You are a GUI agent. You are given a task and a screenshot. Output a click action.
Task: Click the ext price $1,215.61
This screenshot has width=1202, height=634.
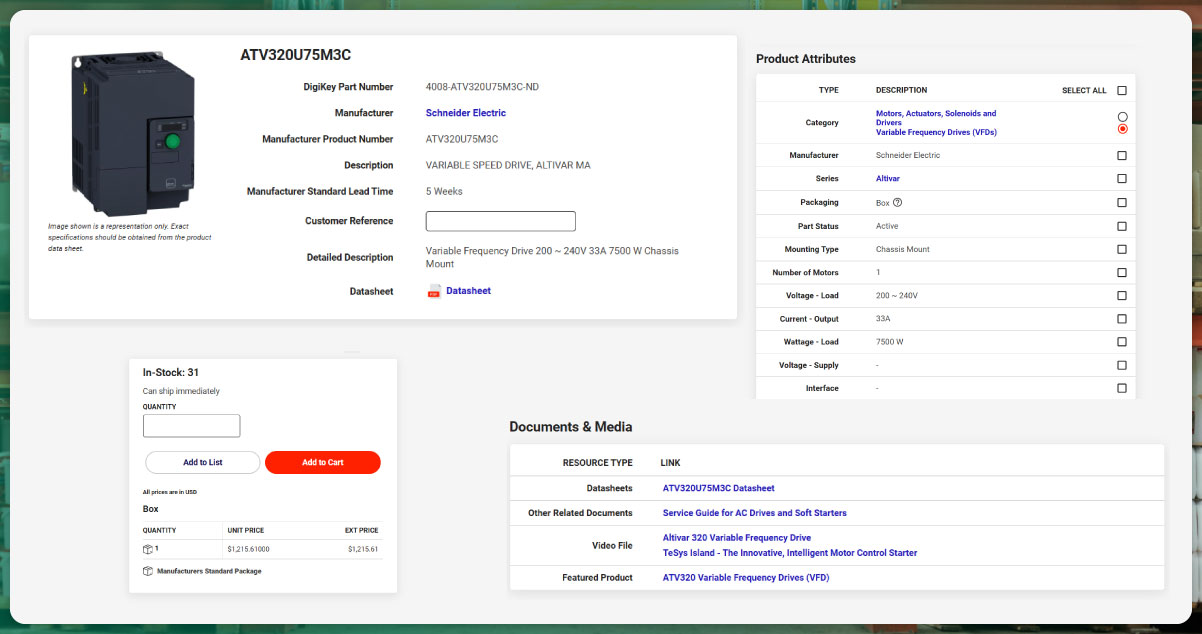[363, 549]
